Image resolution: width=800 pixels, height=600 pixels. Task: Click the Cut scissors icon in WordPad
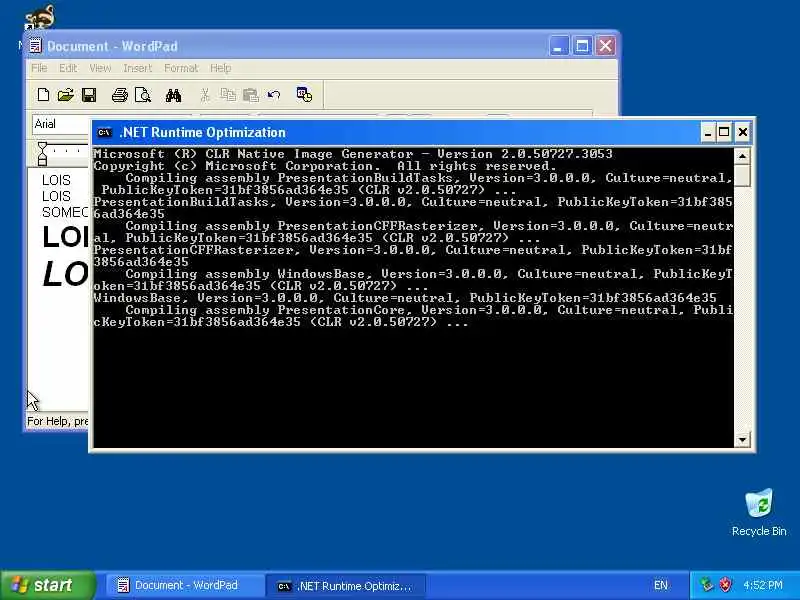205,94
